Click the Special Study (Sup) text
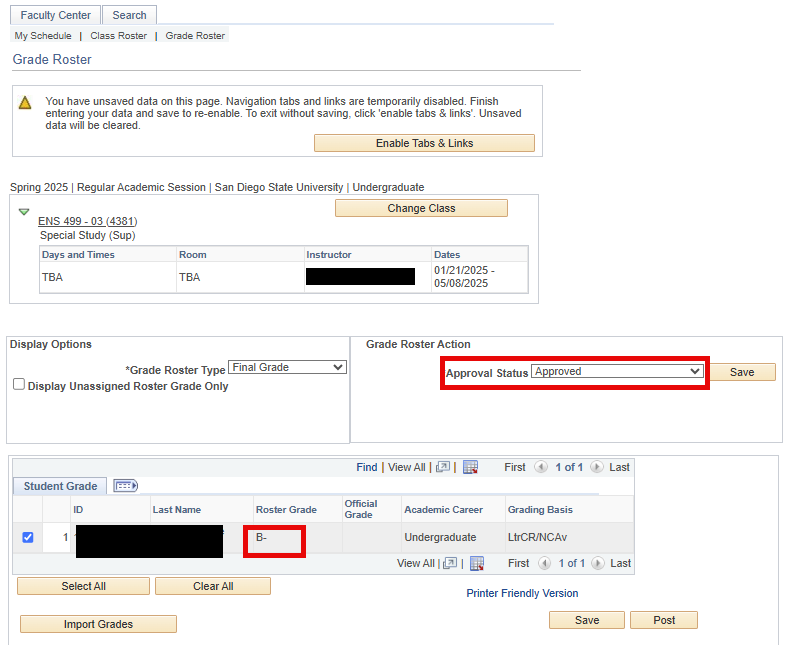This screenshot has width=793, height=645. pos(87,235)
